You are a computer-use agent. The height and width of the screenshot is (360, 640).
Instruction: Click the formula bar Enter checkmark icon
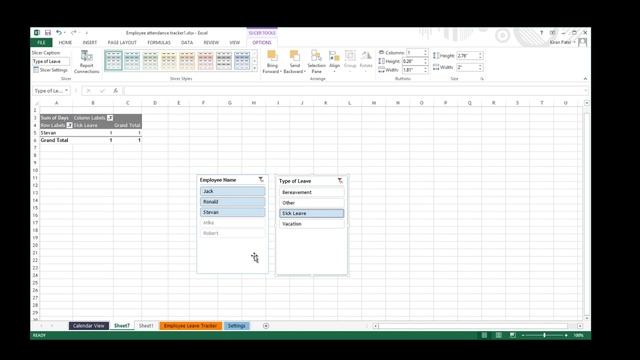pyautogui.click(x=102, y=91)
